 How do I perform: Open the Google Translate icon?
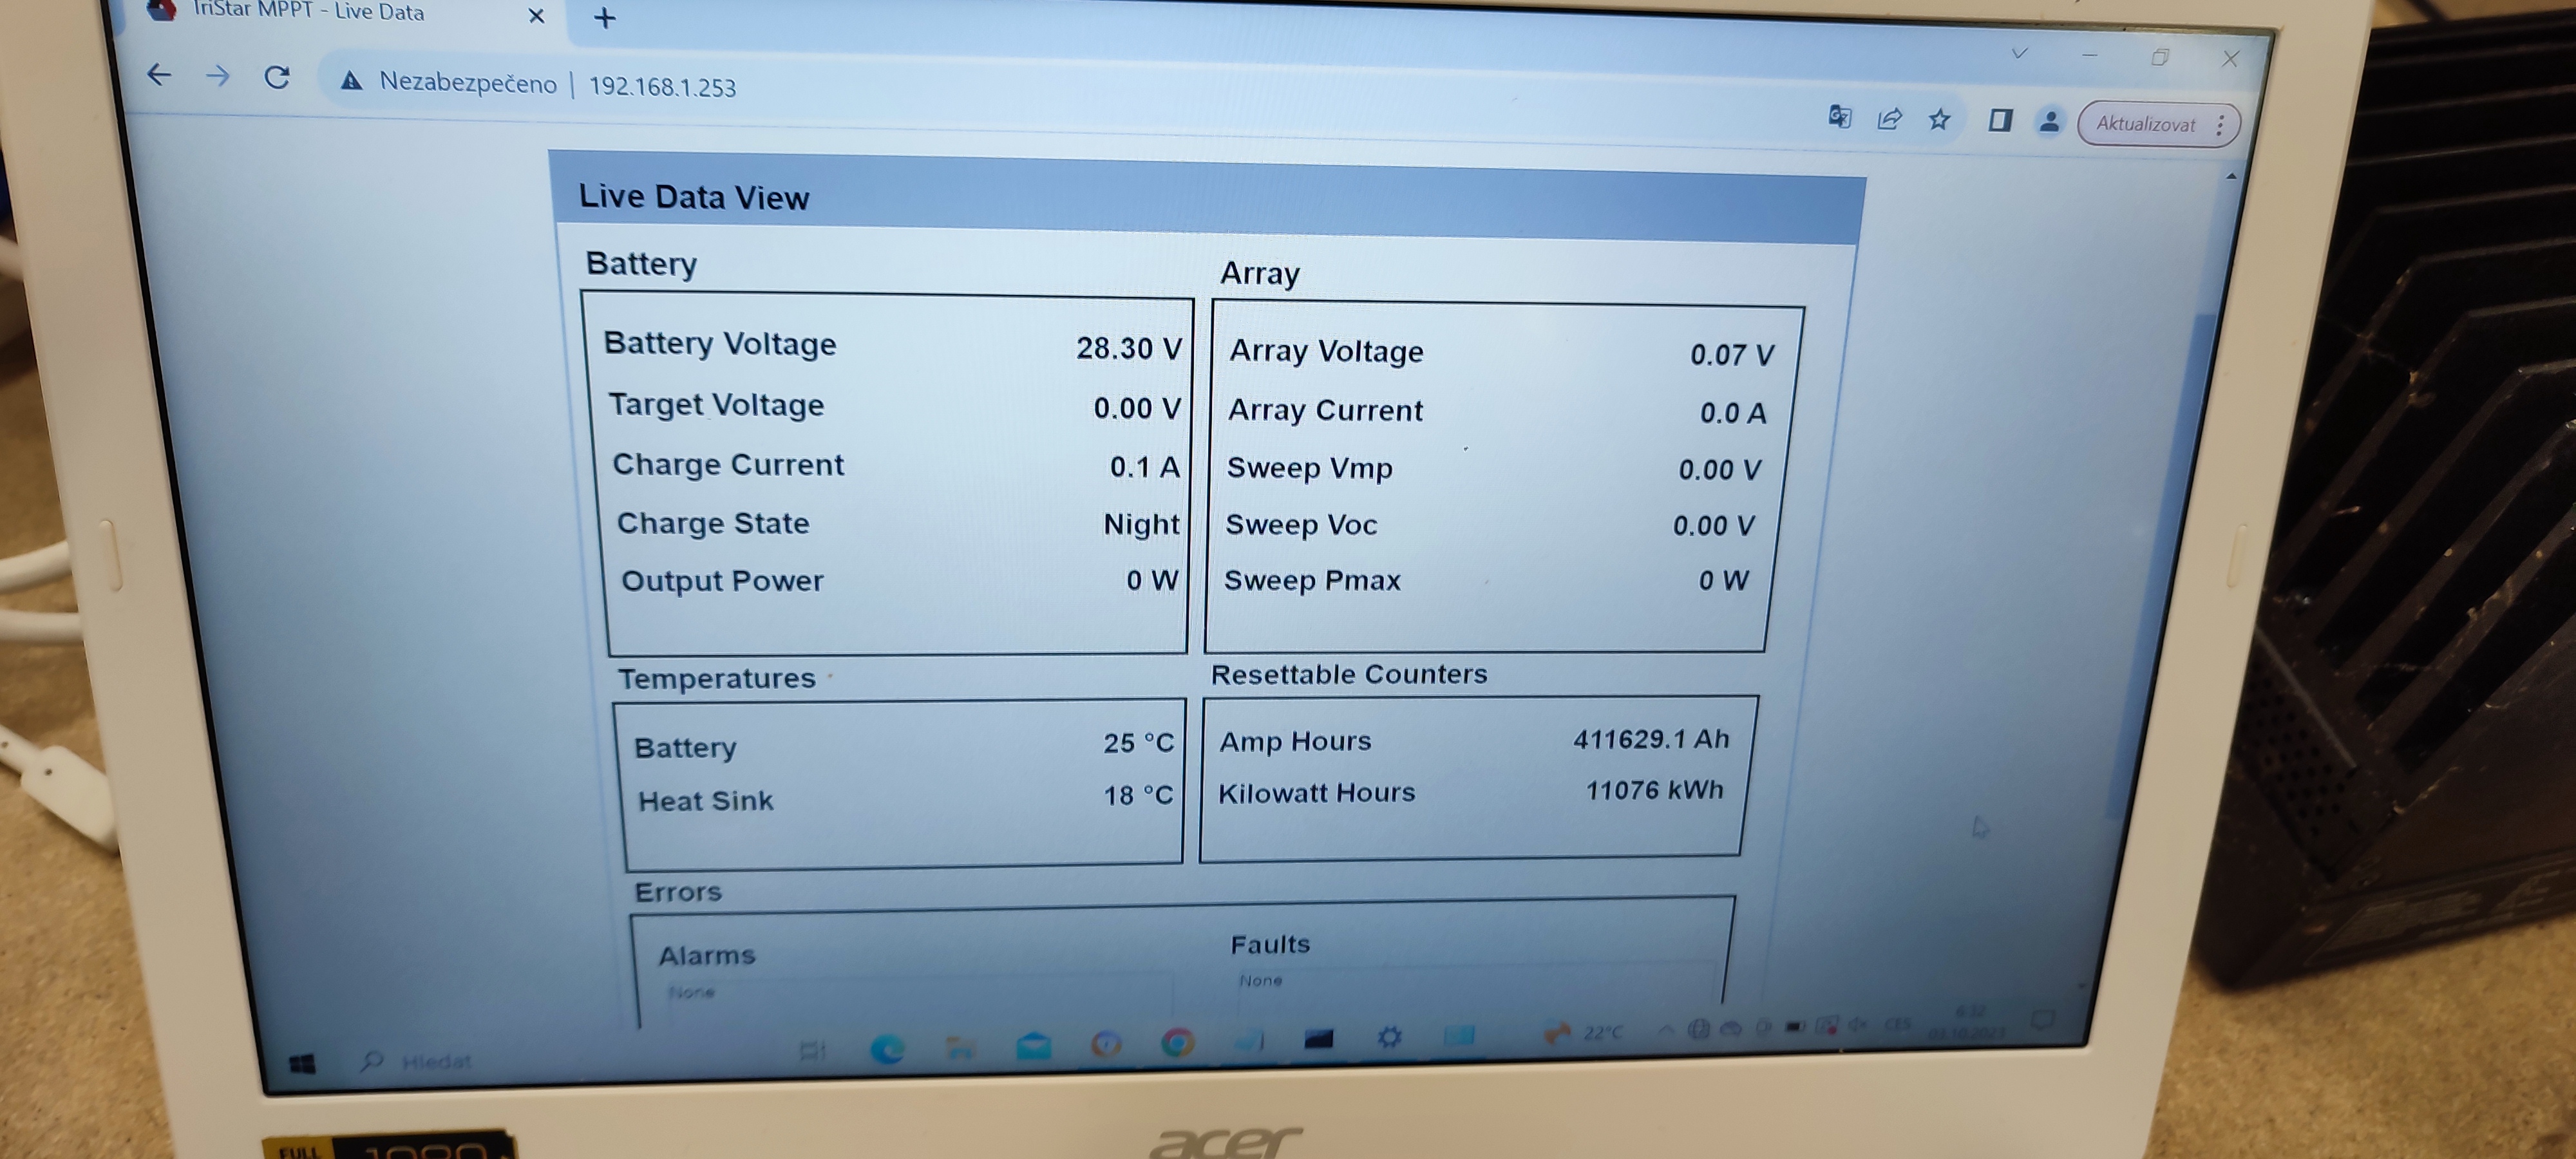click(1839, 117)
